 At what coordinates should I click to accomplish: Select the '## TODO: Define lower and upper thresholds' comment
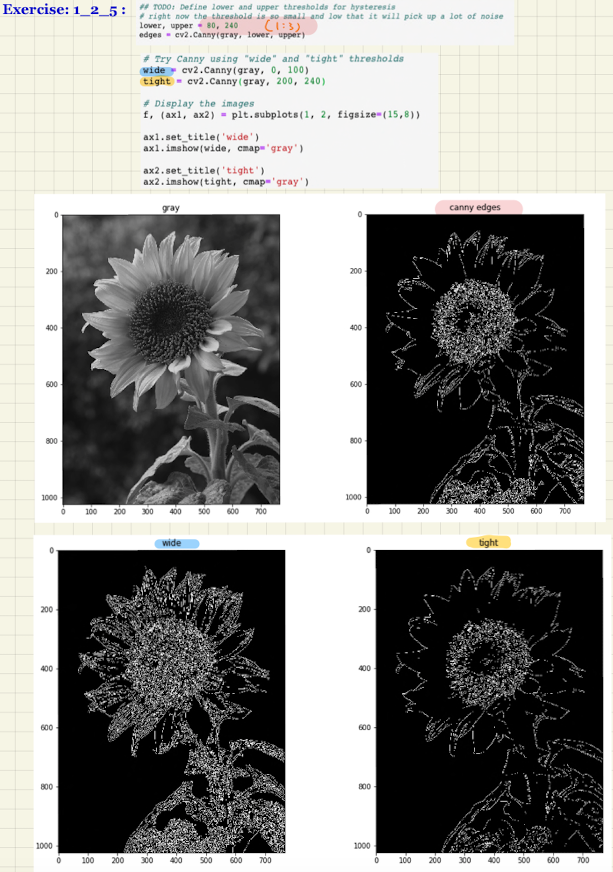pos(268,7)
